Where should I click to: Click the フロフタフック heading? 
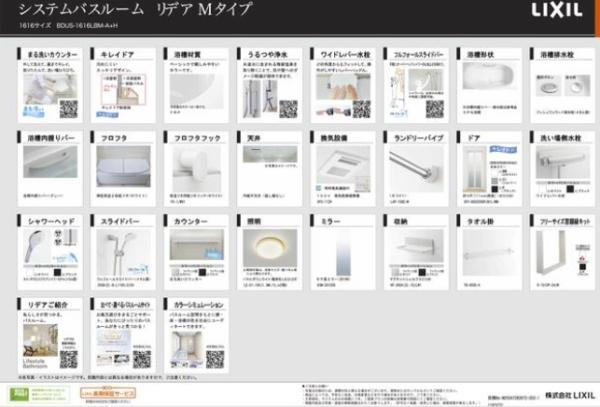[197, 138]
